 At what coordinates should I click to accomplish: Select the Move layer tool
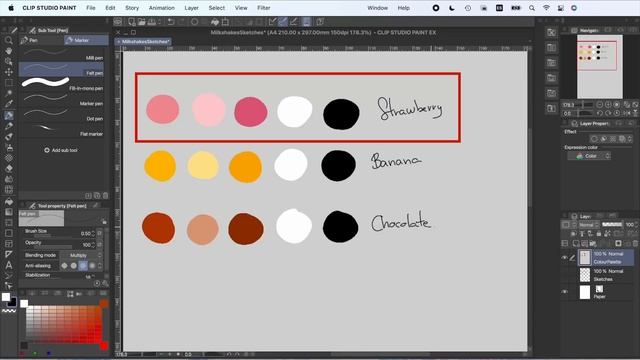click(9, 72)
